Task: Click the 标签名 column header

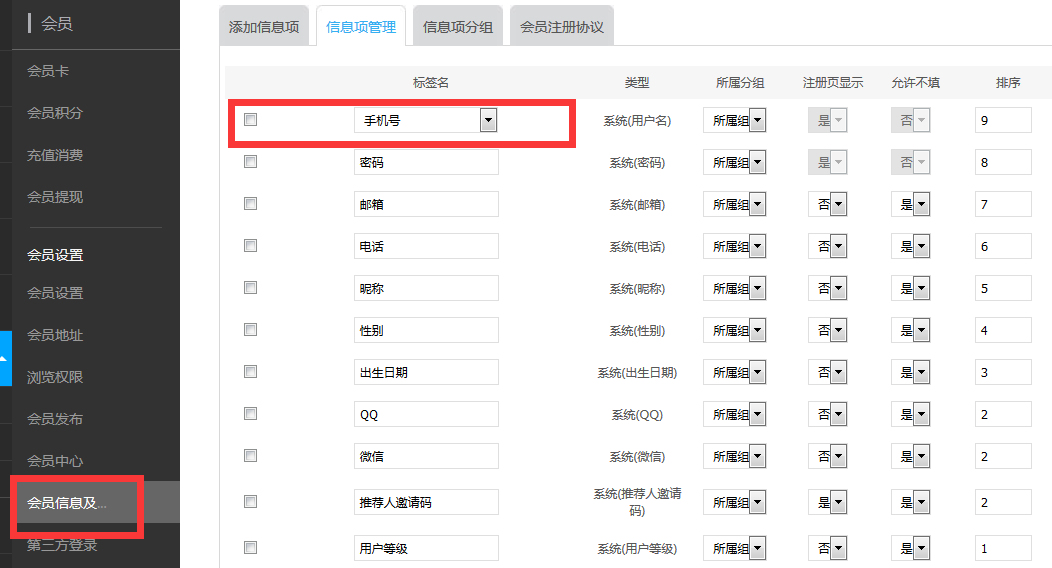Action: pos(431,82)
